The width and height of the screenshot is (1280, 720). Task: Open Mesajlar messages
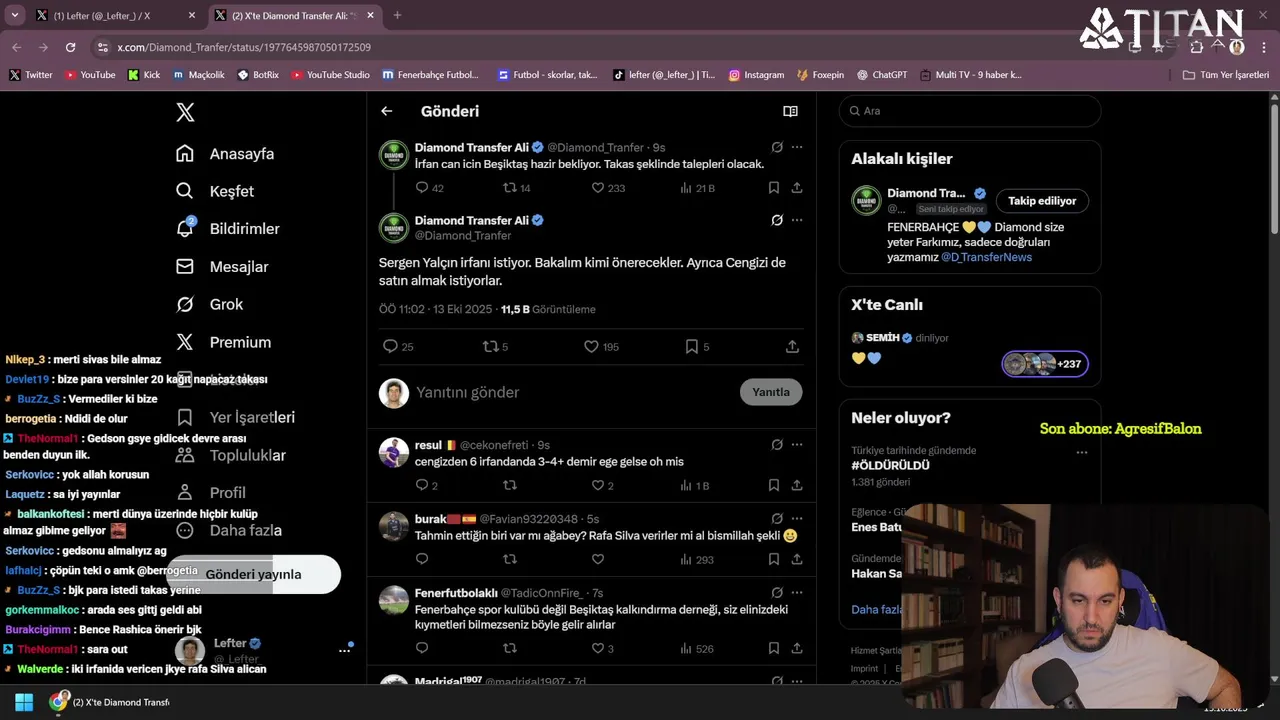(x=222, y=267)
